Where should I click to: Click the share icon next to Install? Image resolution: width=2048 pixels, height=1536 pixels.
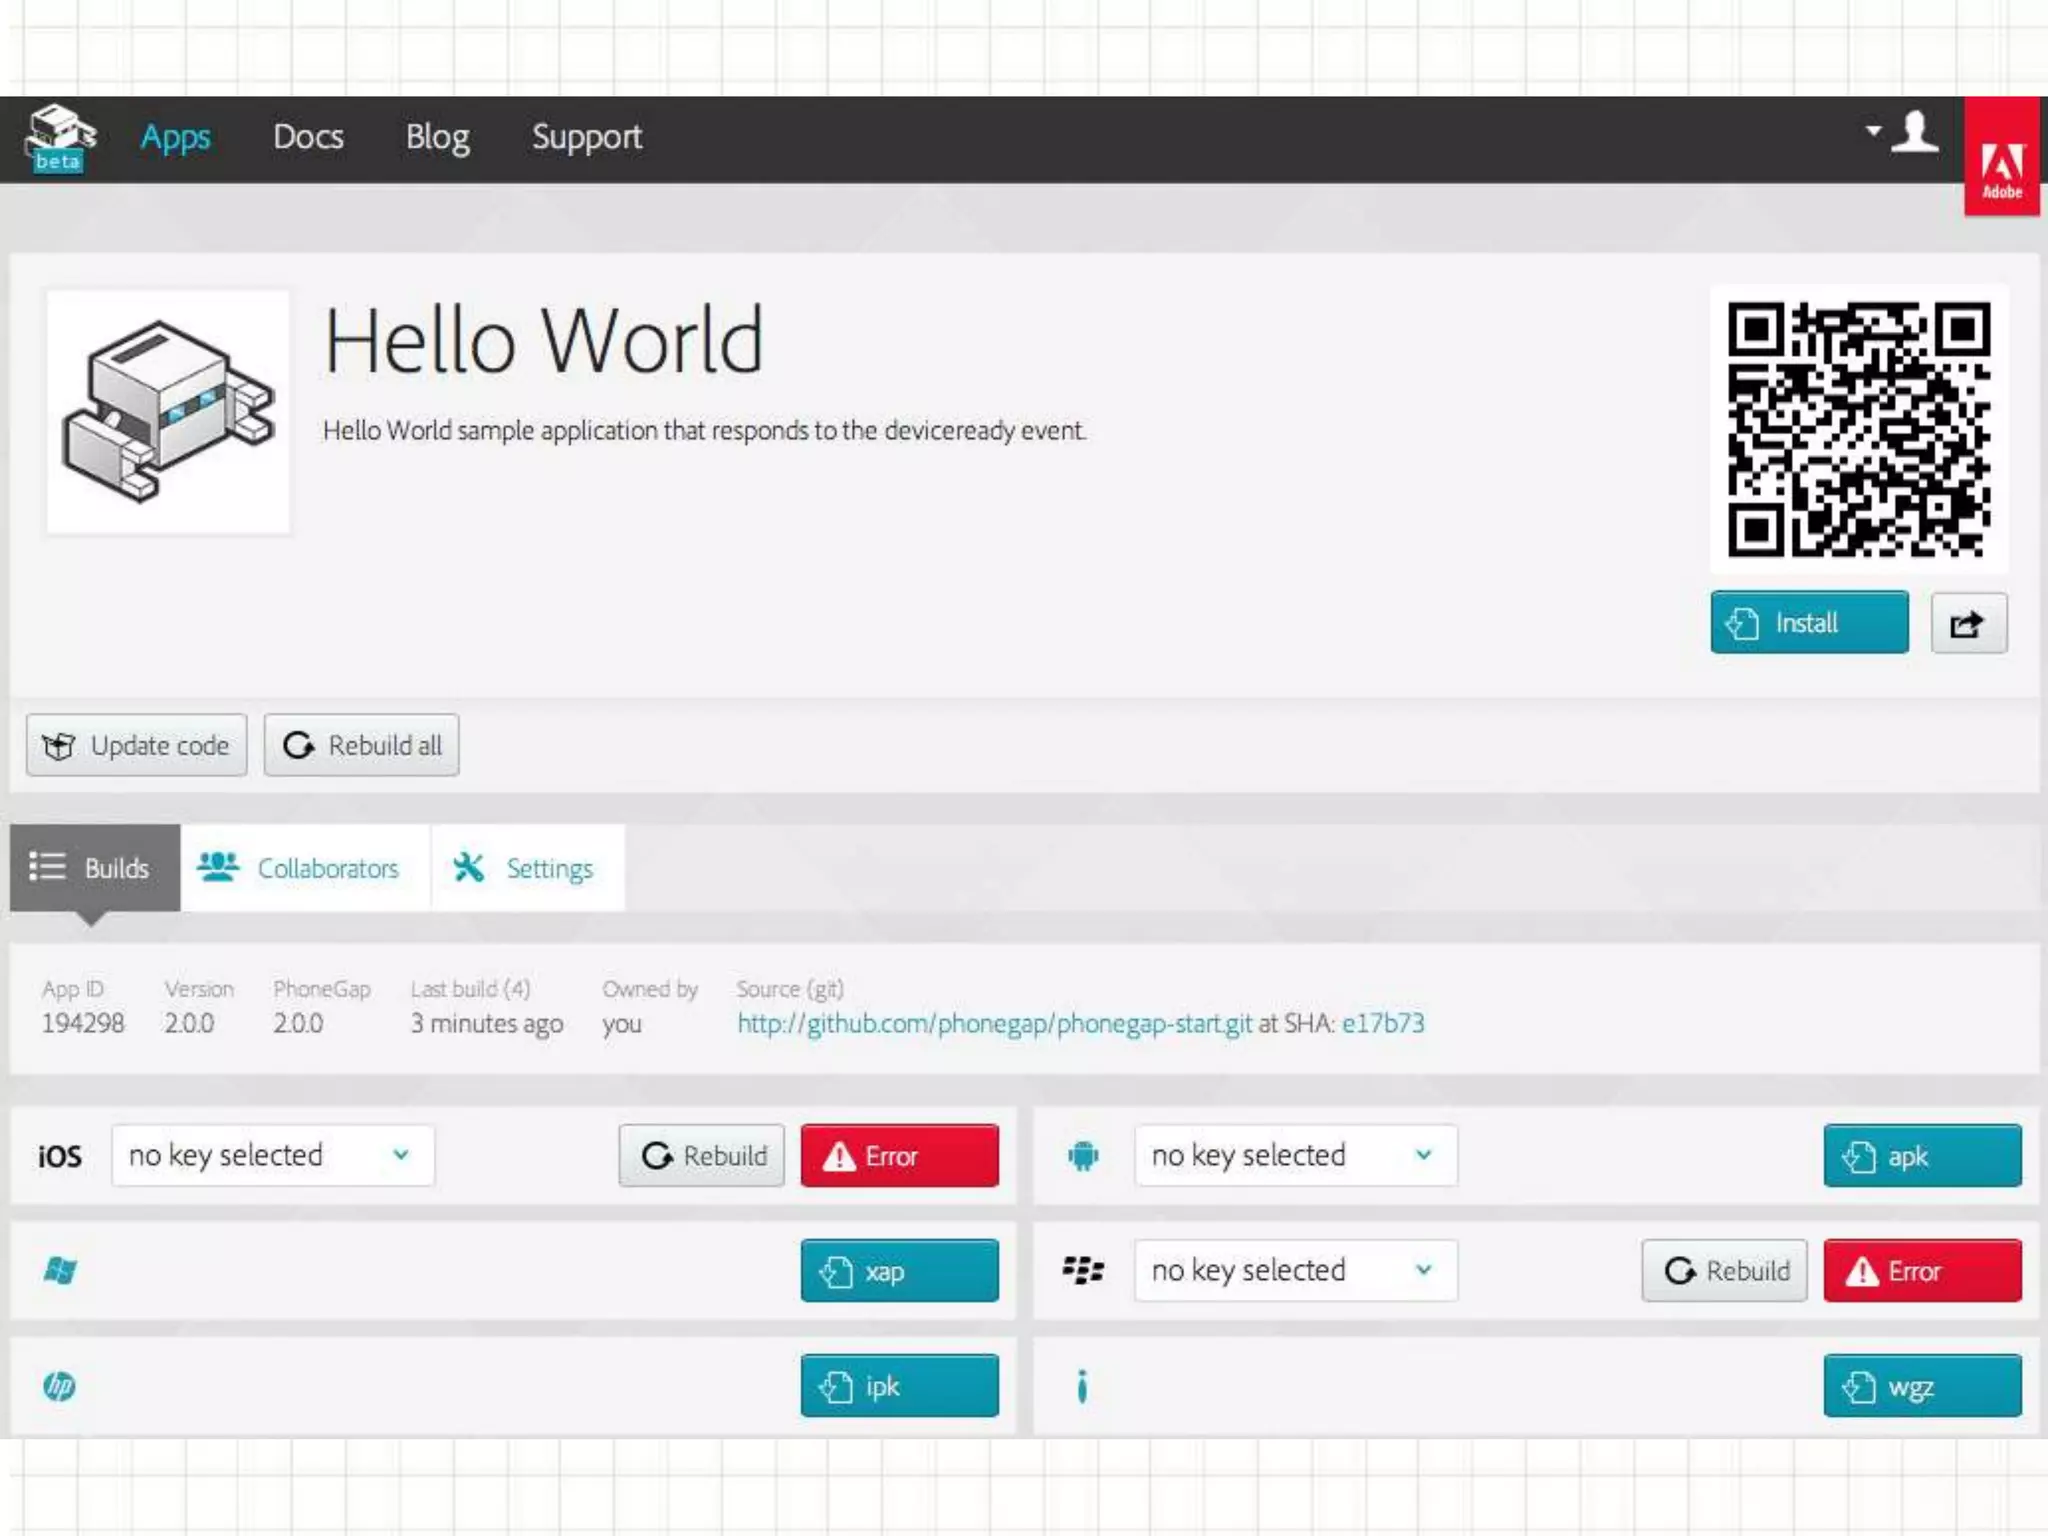[1967, 624]
